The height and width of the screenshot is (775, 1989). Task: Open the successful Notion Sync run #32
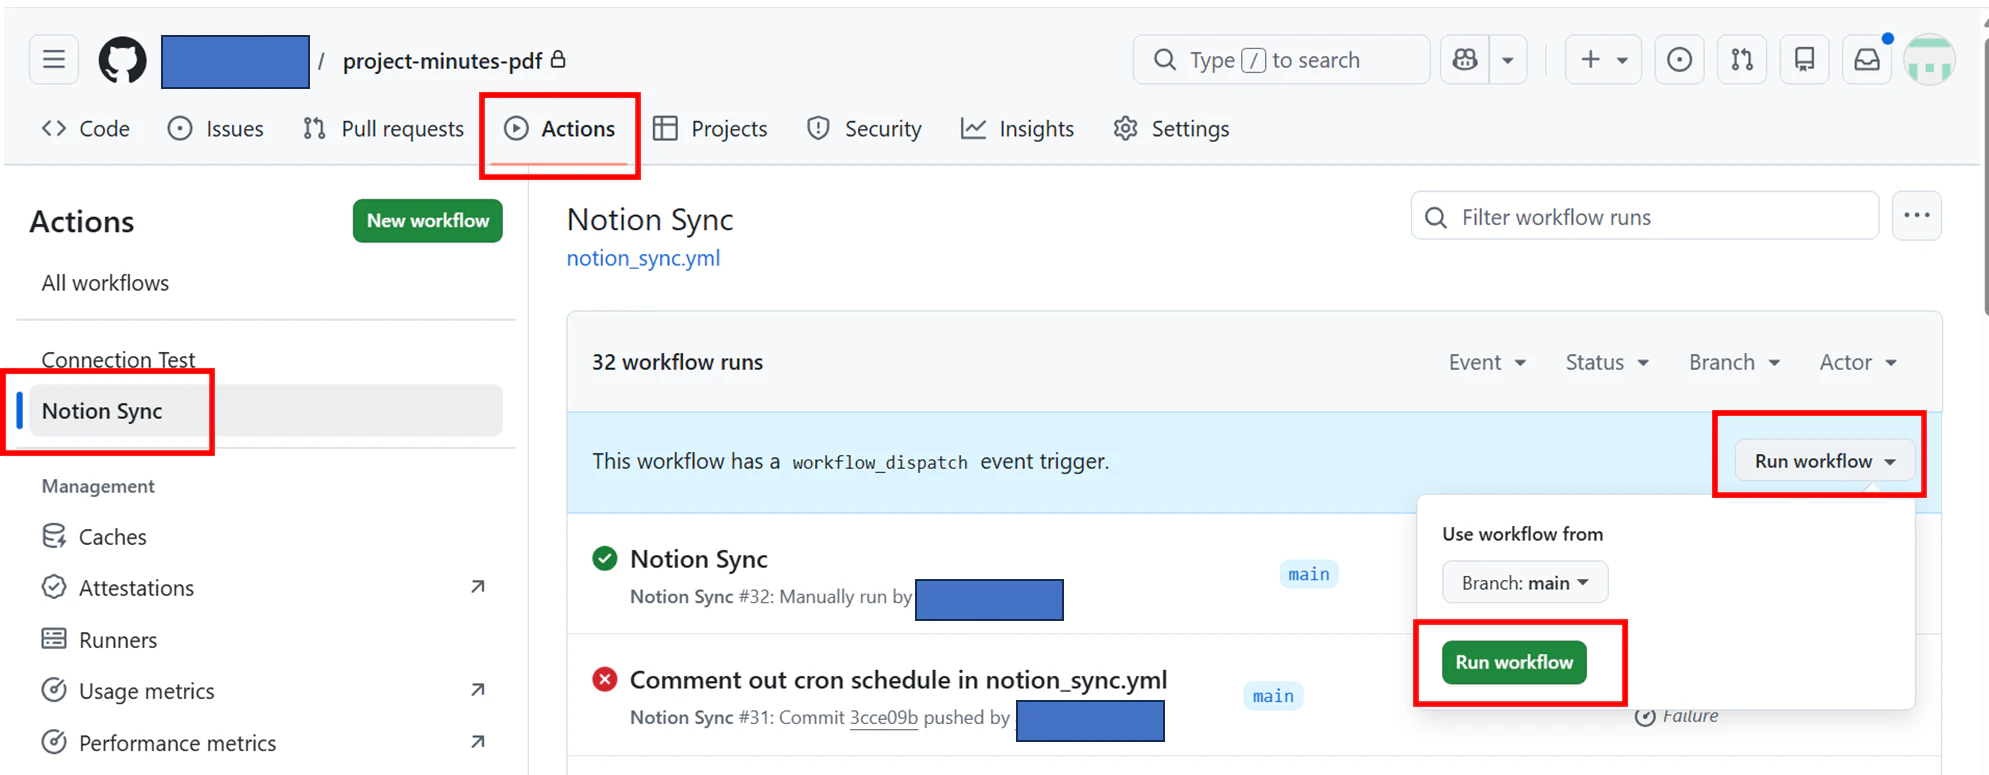699,559
